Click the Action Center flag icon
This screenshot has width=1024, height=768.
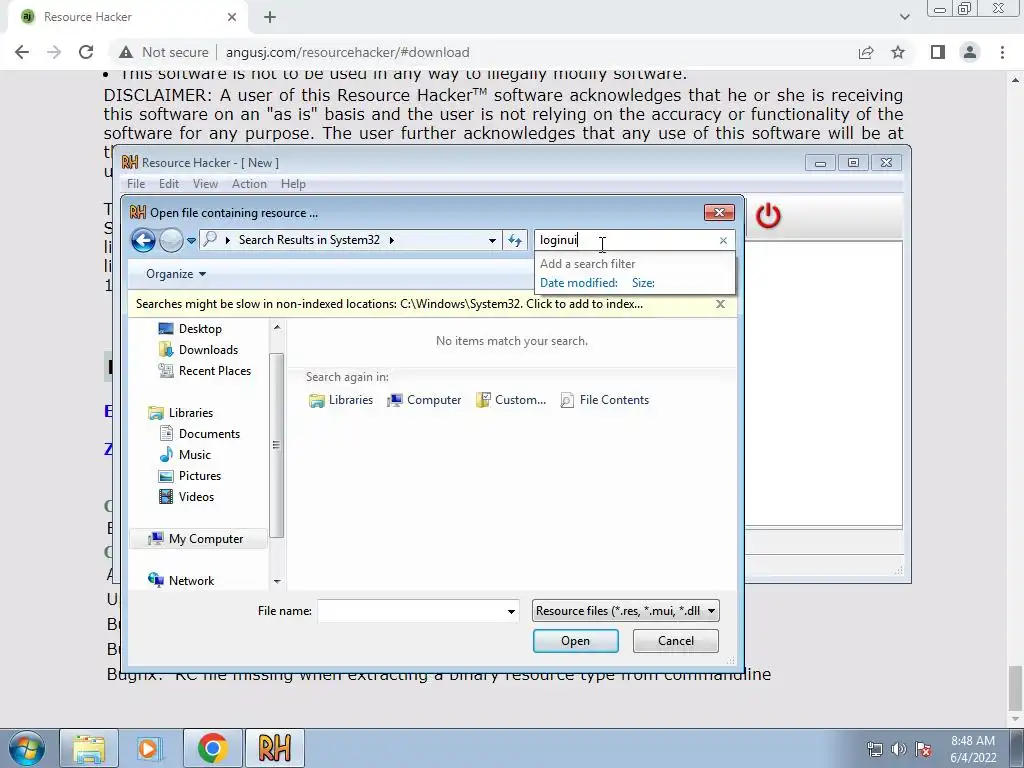click(923, 748)
